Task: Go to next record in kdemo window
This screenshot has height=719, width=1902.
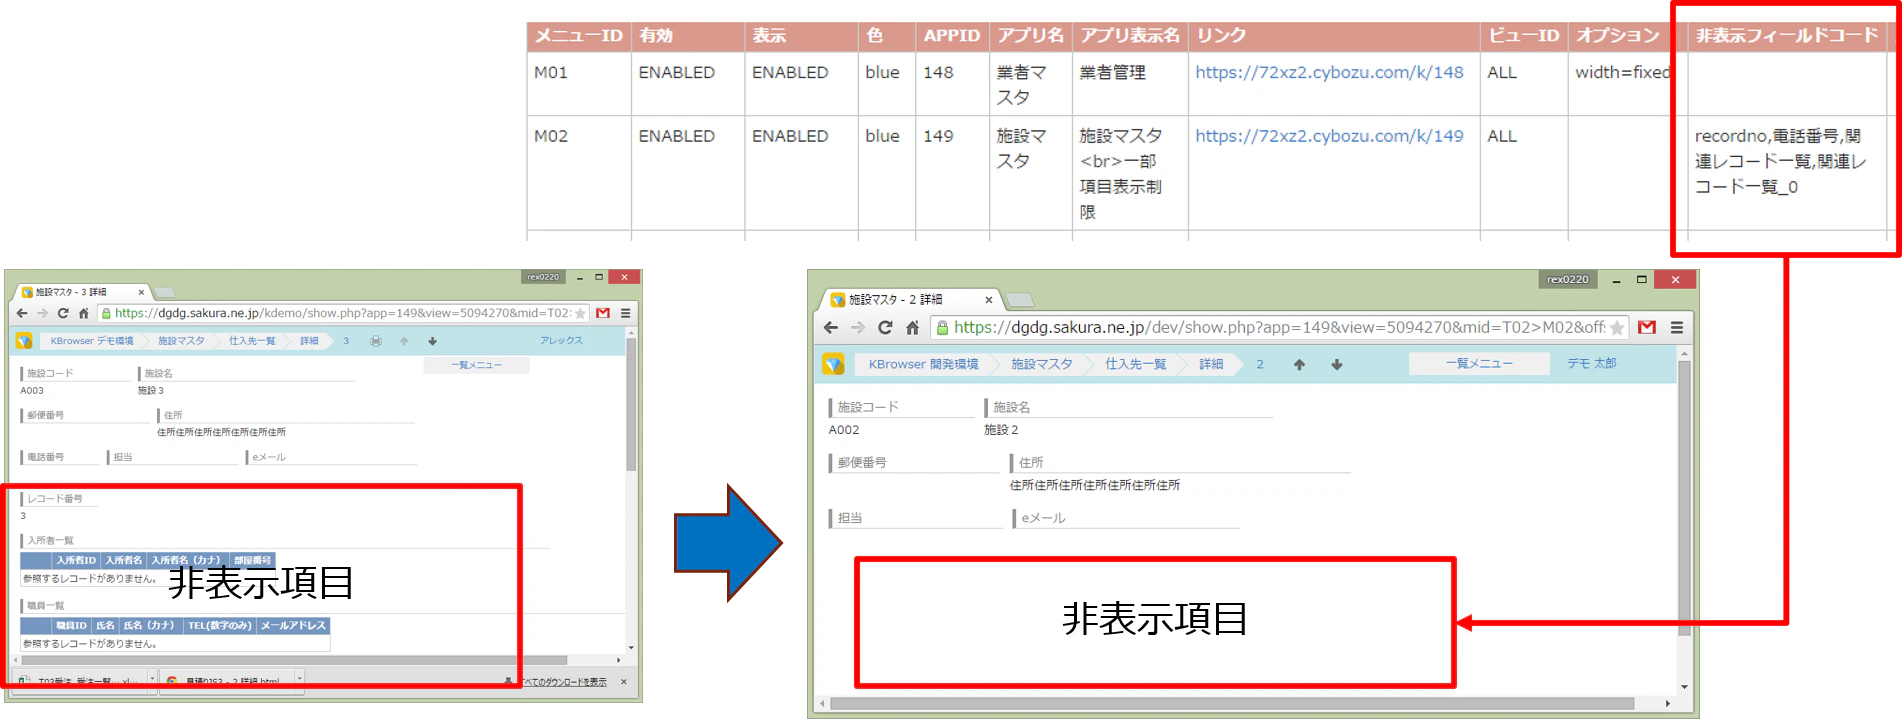Action: pyautogui.click(x=432, y=341)
